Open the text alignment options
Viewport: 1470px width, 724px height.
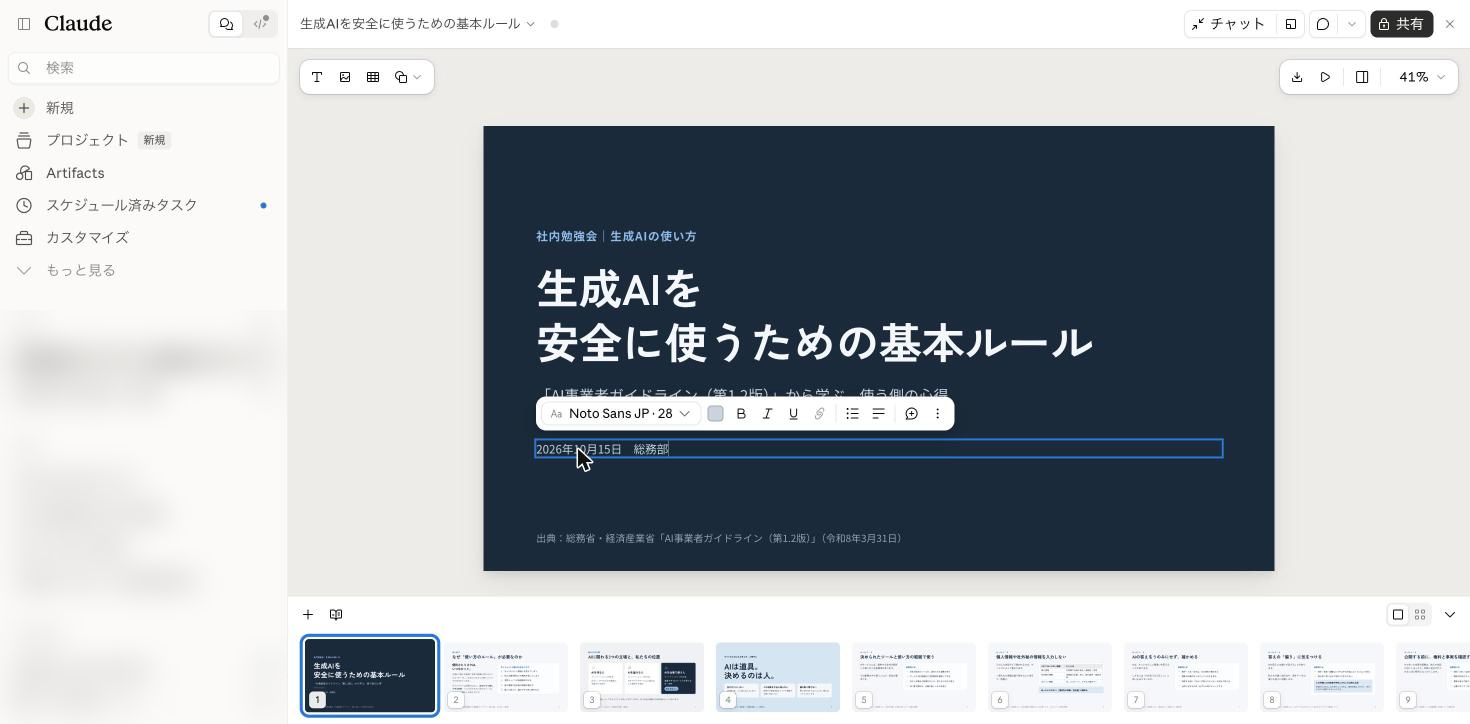pos(878,414)
